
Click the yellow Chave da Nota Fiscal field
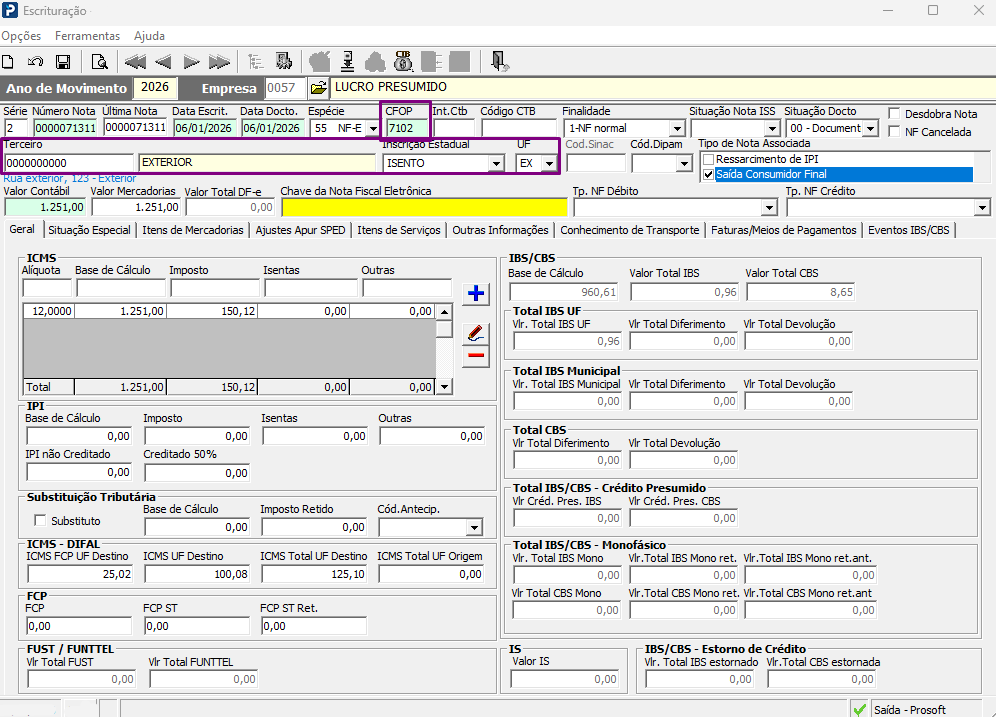pos(424,208)
